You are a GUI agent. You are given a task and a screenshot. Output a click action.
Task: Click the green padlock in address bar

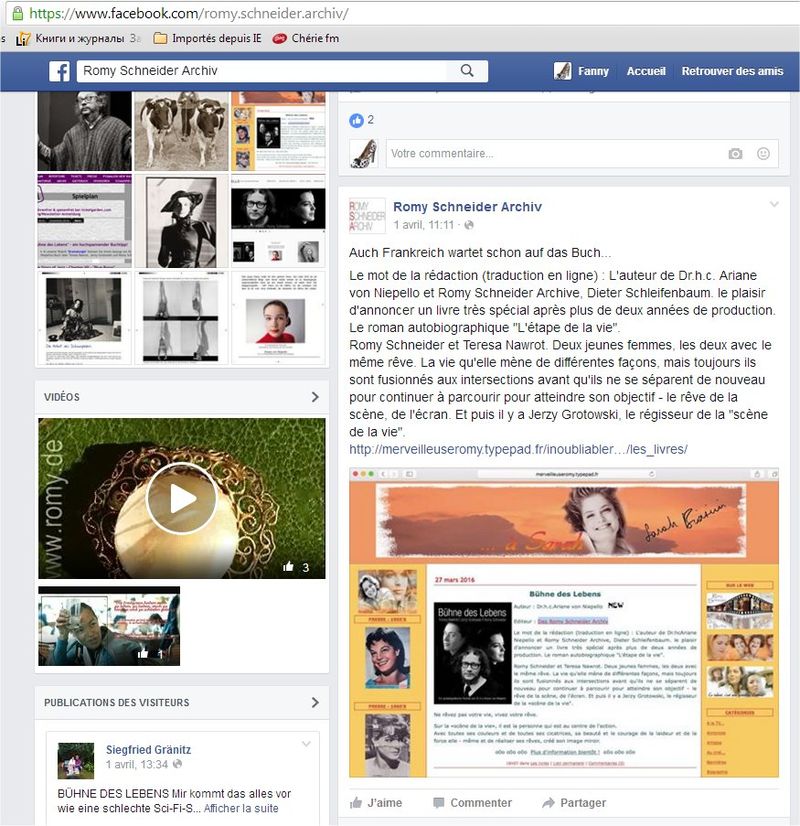[17, 13]
